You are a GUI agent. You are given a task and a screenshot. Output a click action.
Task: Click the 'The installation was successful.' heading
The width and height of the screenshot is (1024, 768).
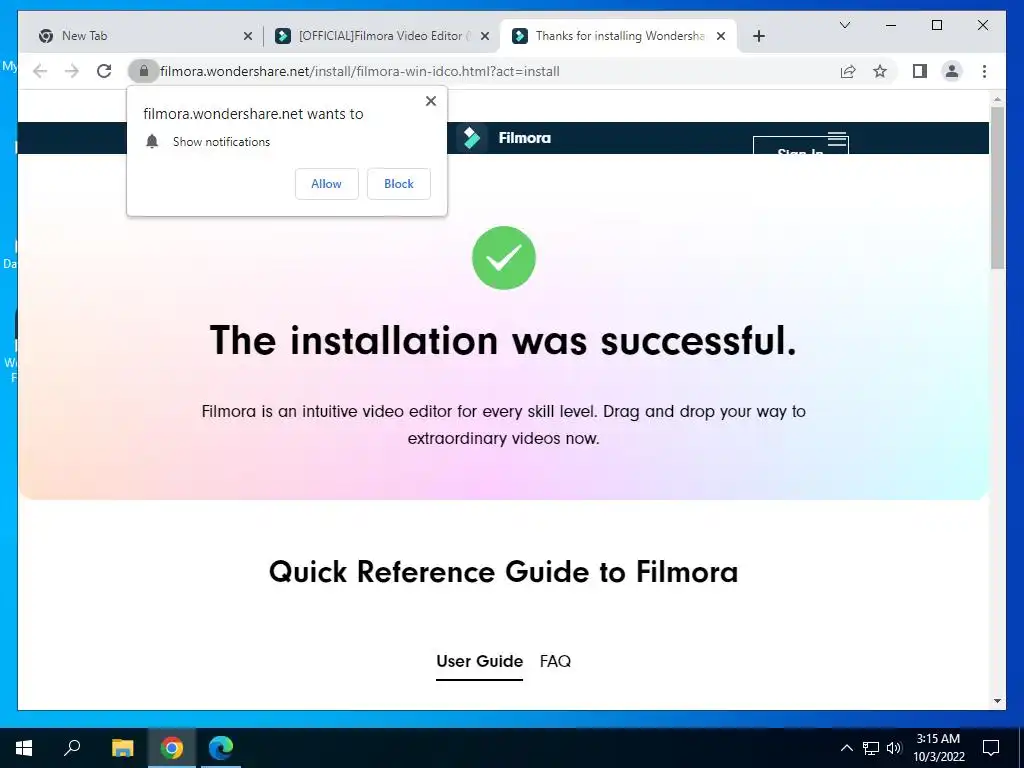(x=504, y=340)
